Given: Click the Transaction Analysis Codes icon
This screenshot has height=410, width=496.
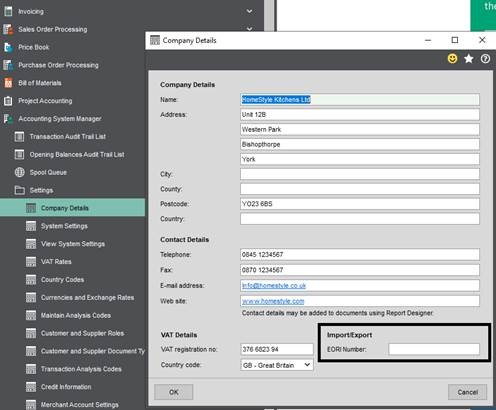Looking at the screenshot, I should pos(31,369).
